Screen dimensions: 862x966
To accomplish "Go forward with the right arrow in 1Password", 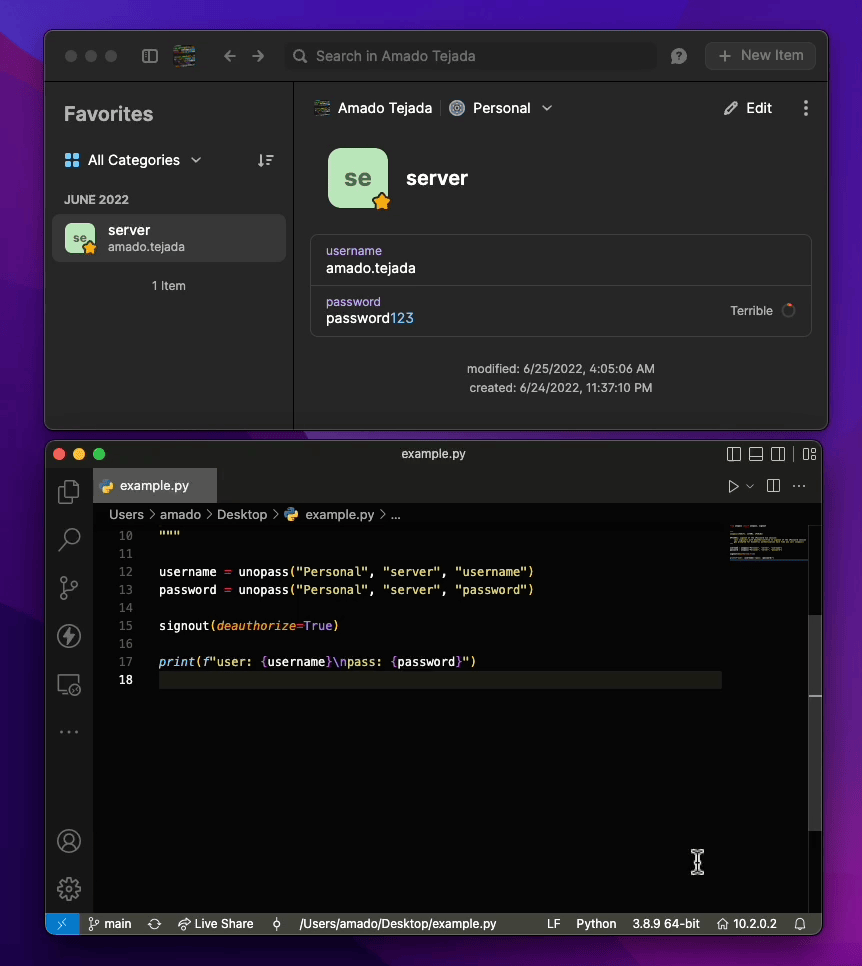I will 258,56.
